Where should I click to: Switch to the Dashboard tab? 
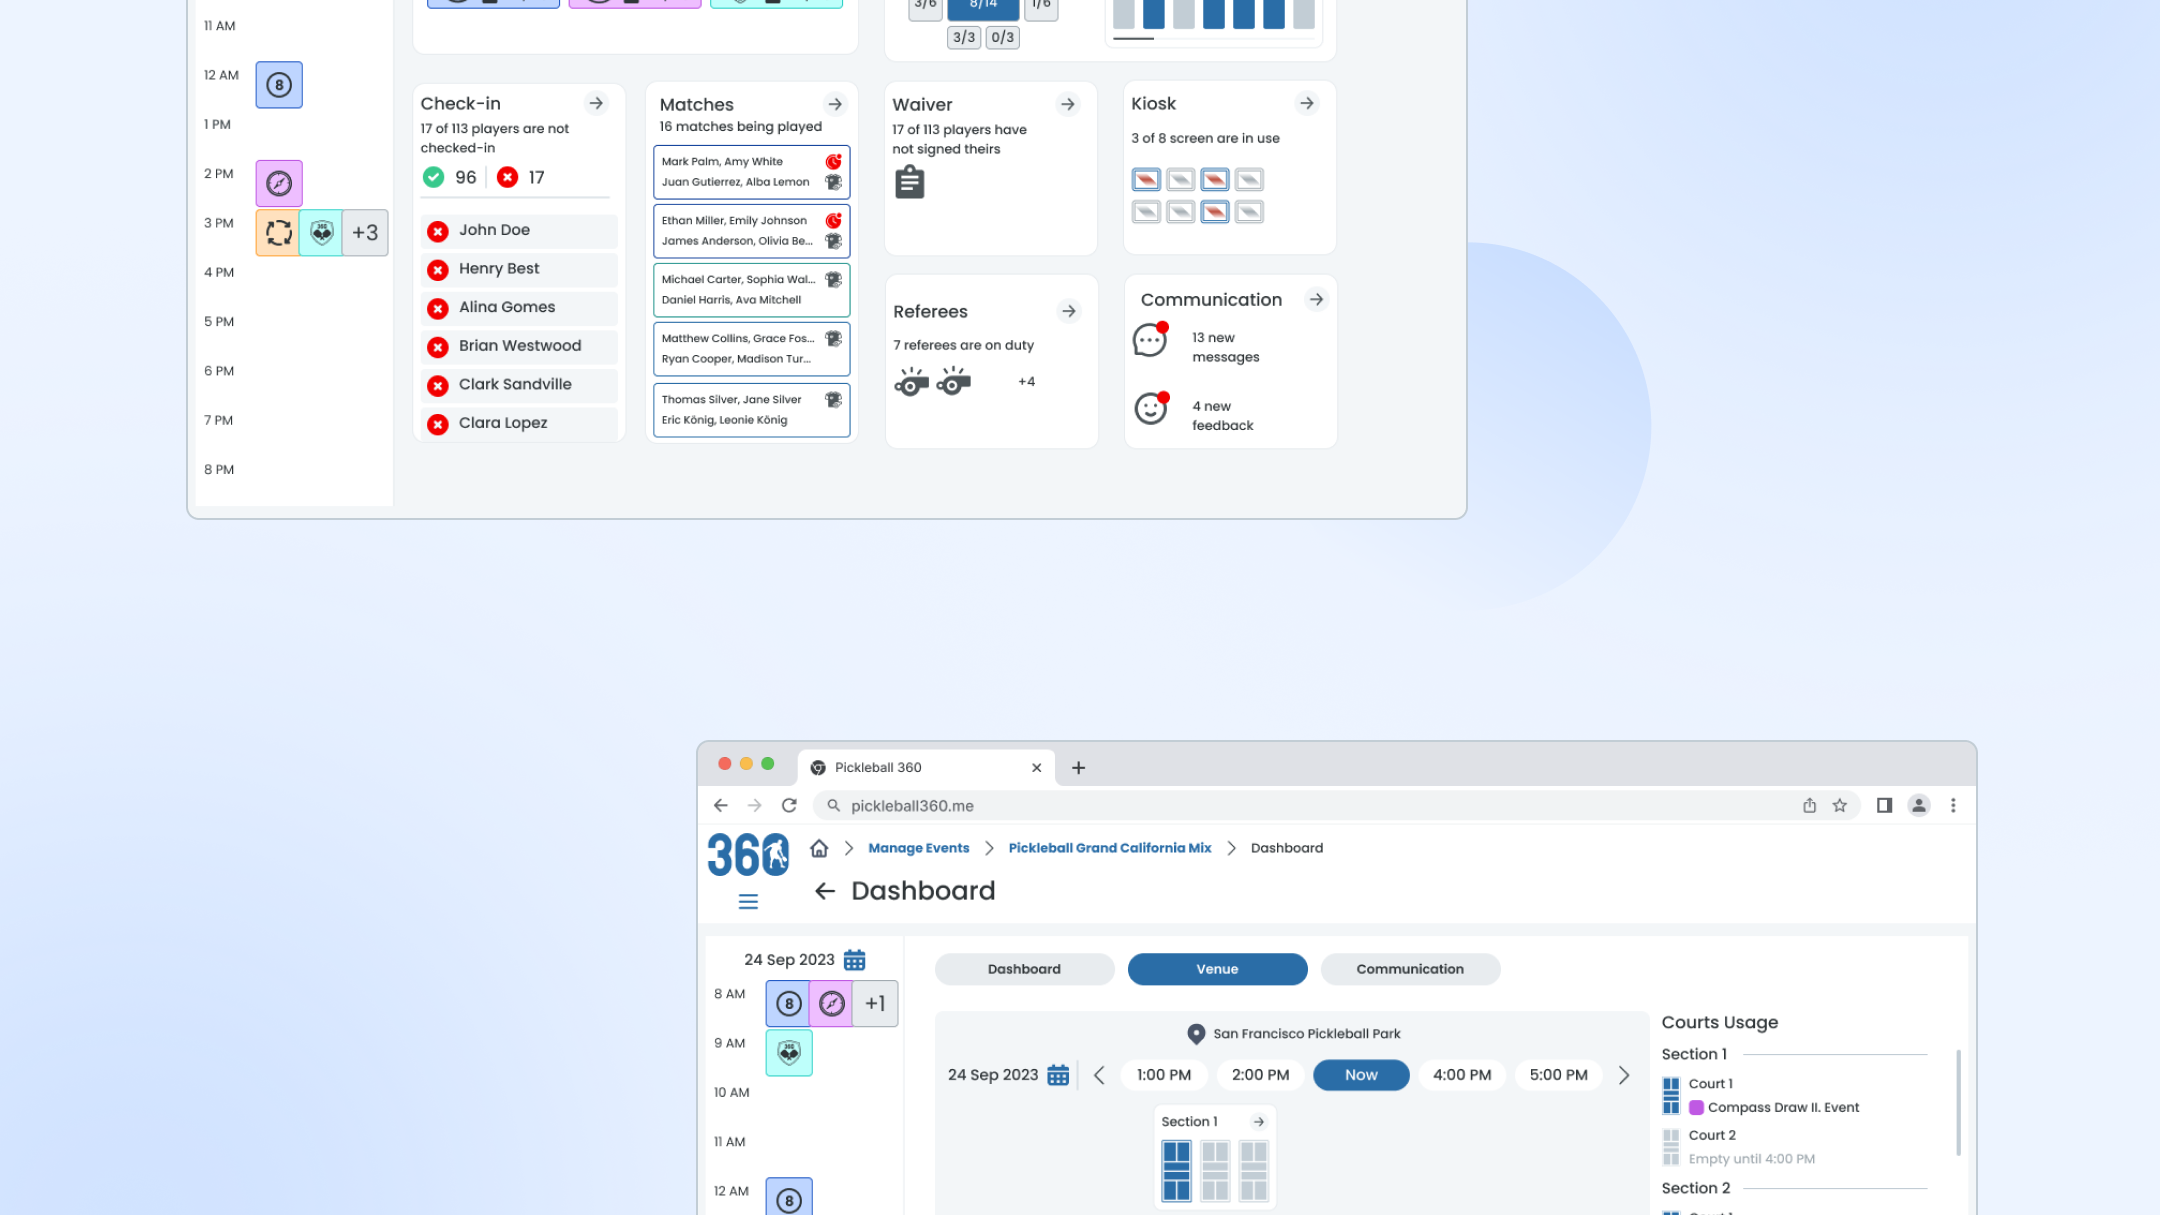pyautogui.click(x=1024, y=969)
